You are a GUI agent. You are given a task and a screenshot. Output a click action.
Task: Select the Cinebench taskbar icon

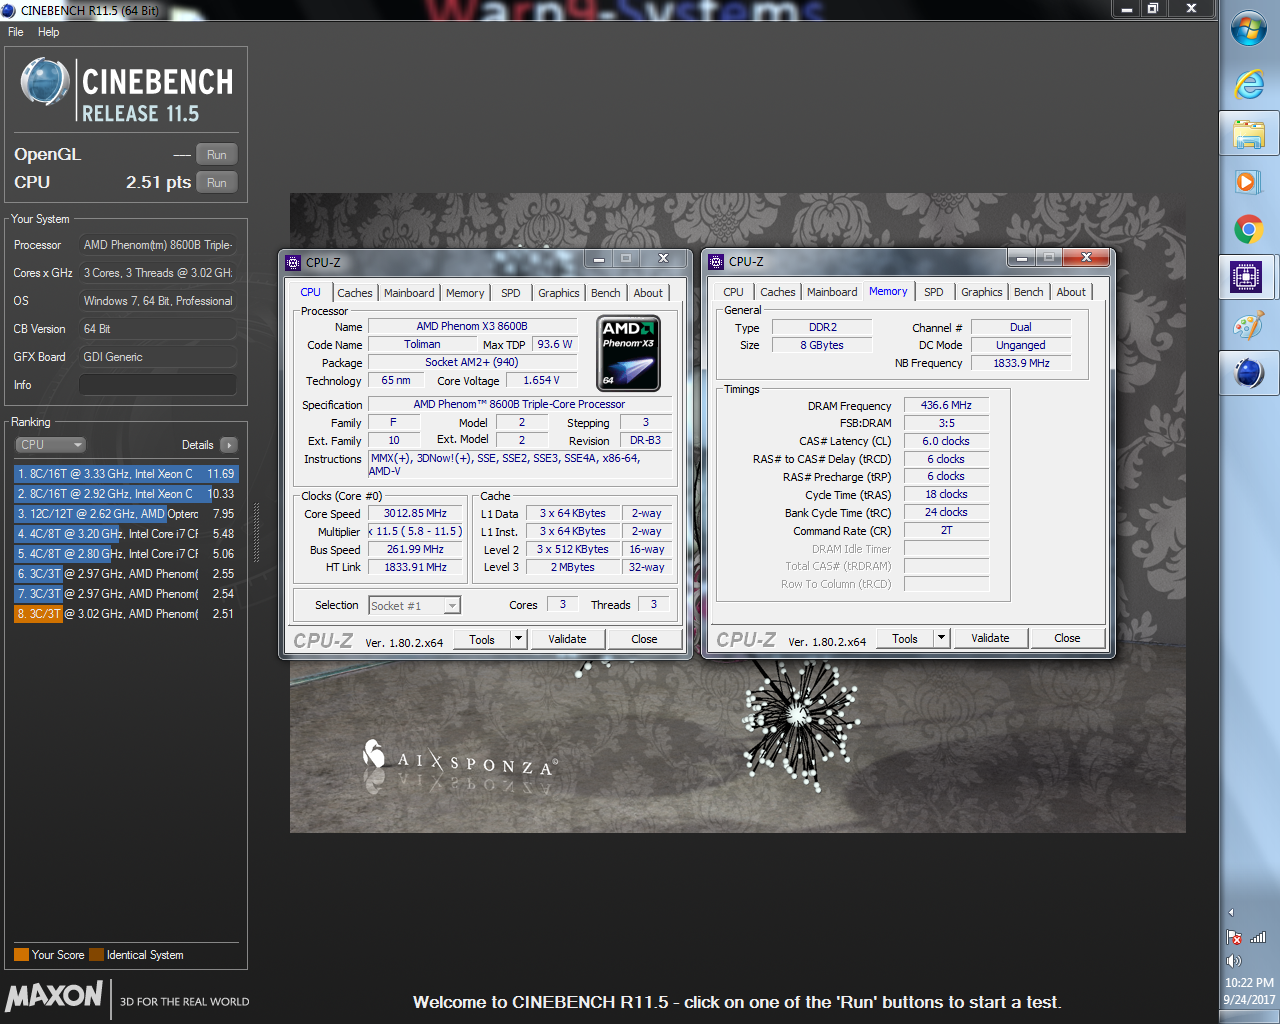click(1249, 373)
